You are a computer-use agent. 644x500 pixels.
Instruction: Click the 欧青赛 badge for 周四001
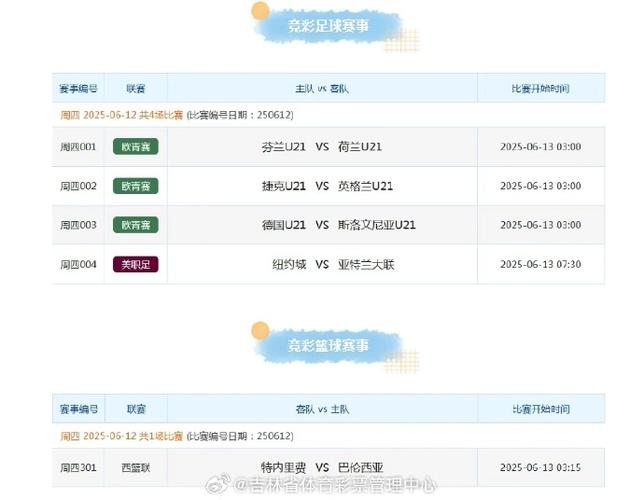(x=136, y=147)
